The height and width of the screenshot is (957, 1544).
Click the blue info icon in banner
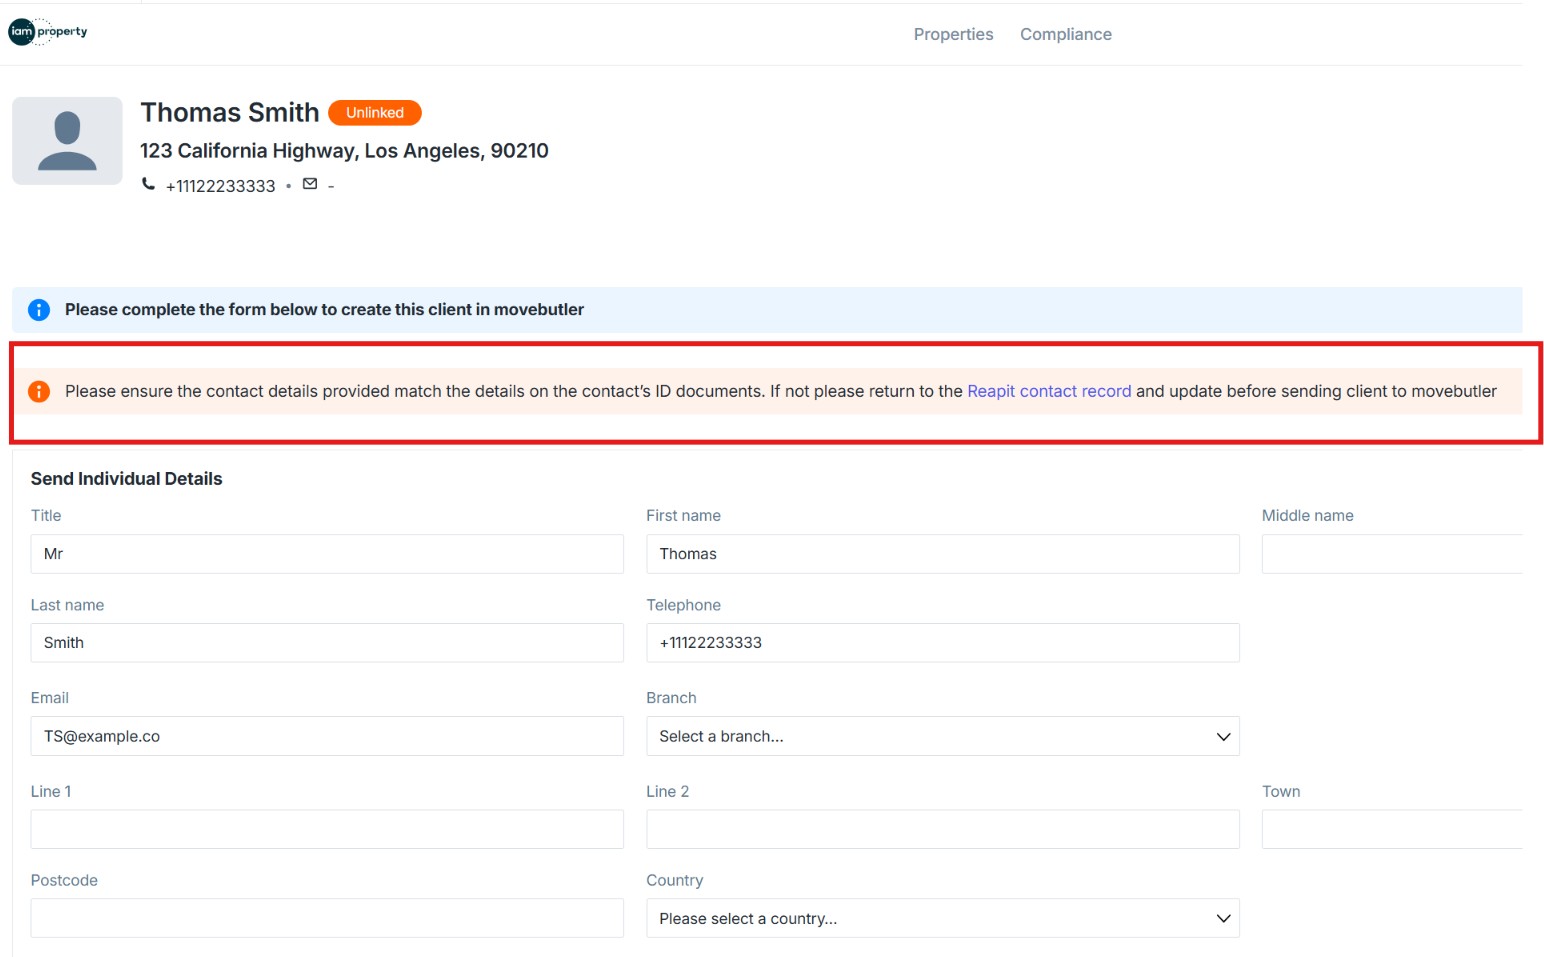pyautogui.click(x=39, y=310)
